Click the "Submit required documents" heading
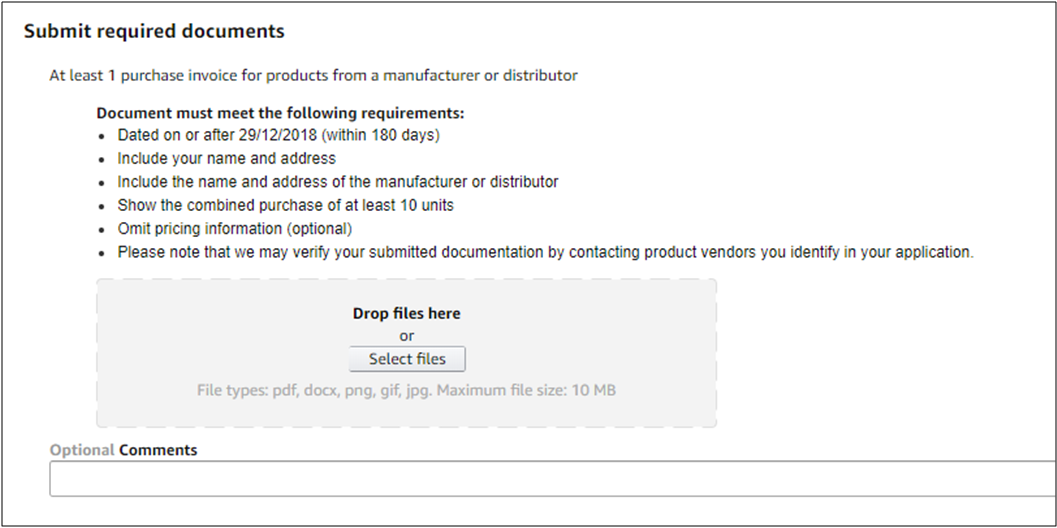 point(154,31)
